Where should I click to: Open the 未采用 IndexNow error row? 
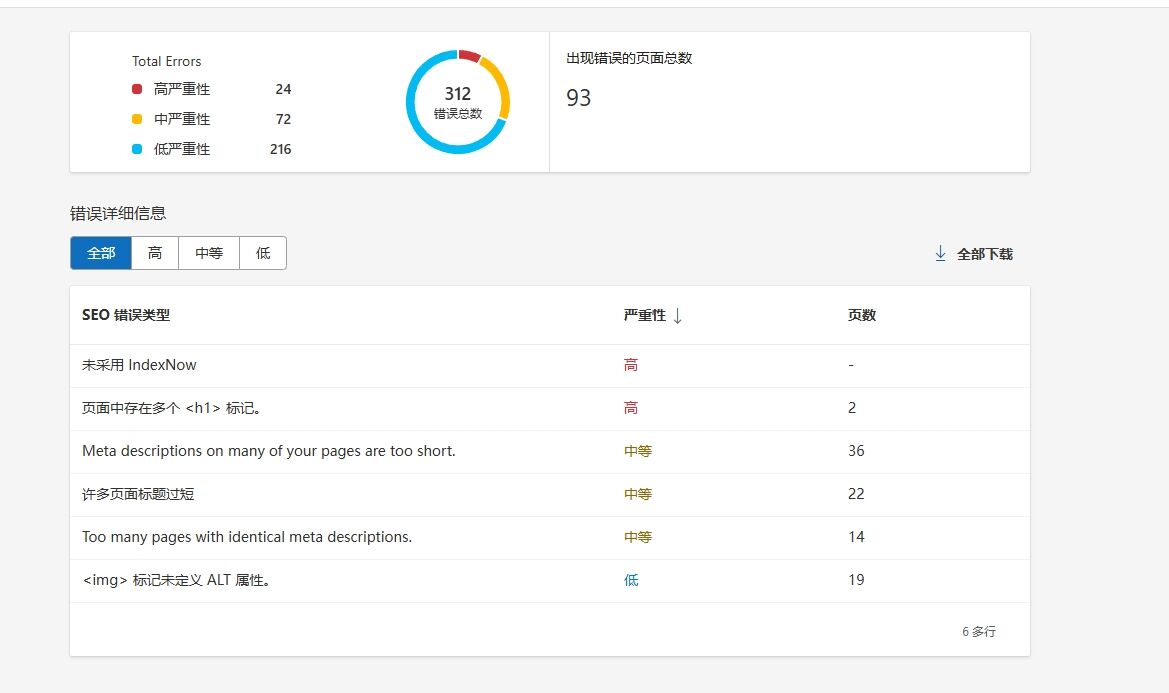coord(139,365)
